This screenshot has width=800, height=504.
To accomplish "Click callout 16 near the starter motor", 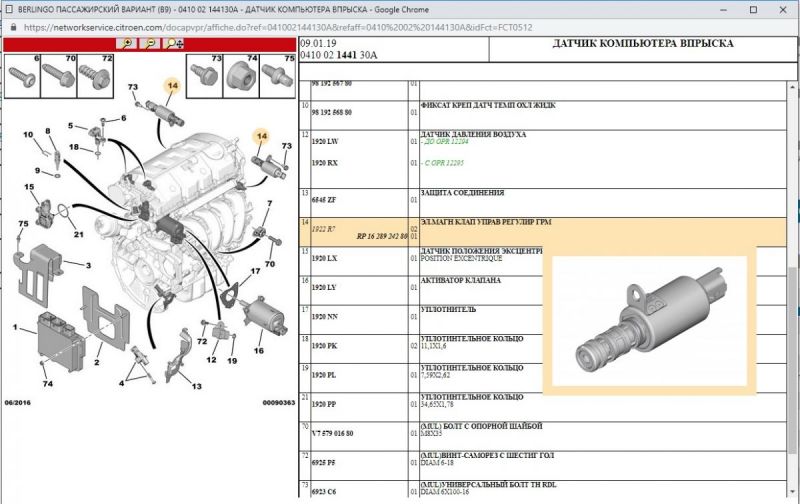I will click(x=259, y=350).
